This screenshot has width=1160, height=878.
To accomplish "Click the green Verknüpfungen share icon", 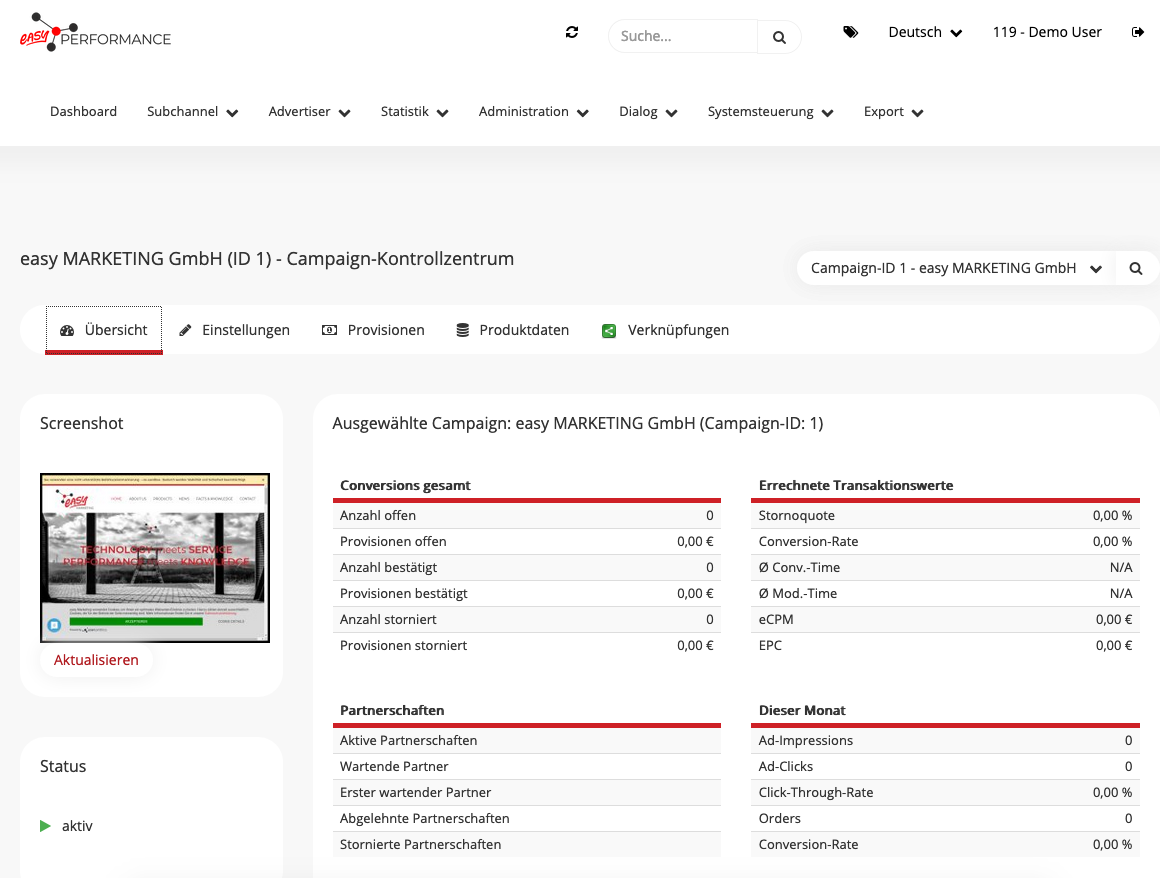I will pyautogui.click(x=608, y=331).
